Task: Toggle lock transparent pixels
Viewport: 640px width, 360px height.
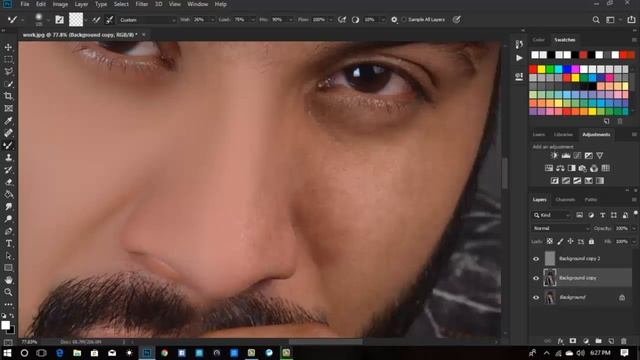Action: (550, 242)
